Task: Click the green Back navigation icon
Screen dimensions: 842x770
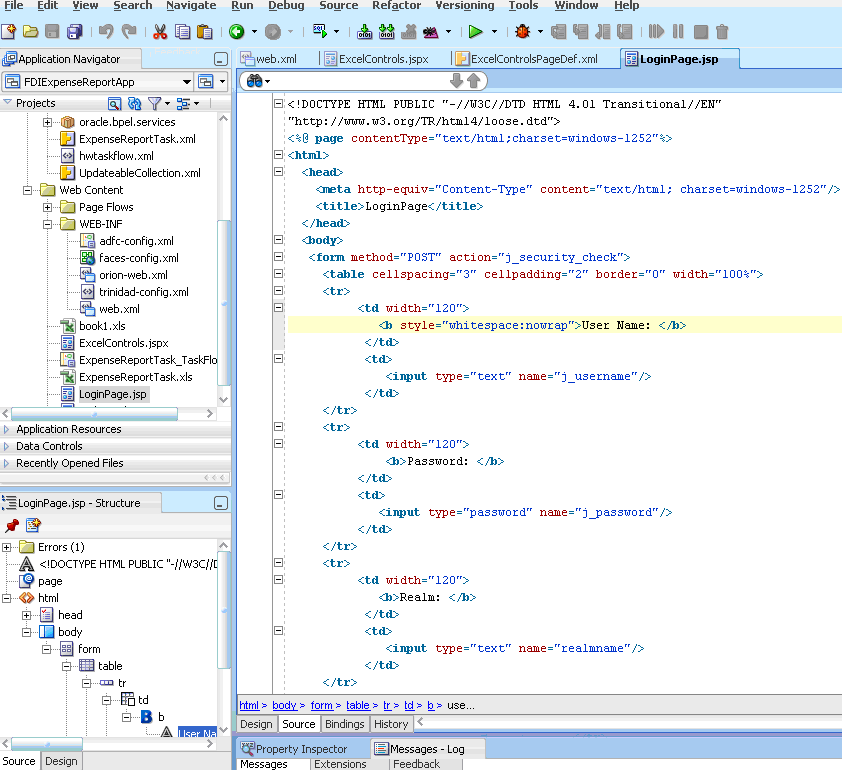Action: tap(236, 32)
